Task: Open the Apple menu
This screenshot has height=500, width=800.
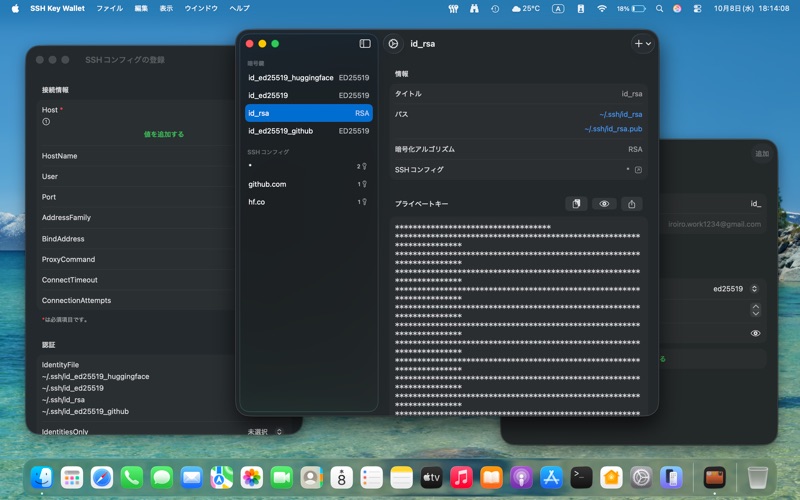Action: pyautogui.click(x=15, y=8)
